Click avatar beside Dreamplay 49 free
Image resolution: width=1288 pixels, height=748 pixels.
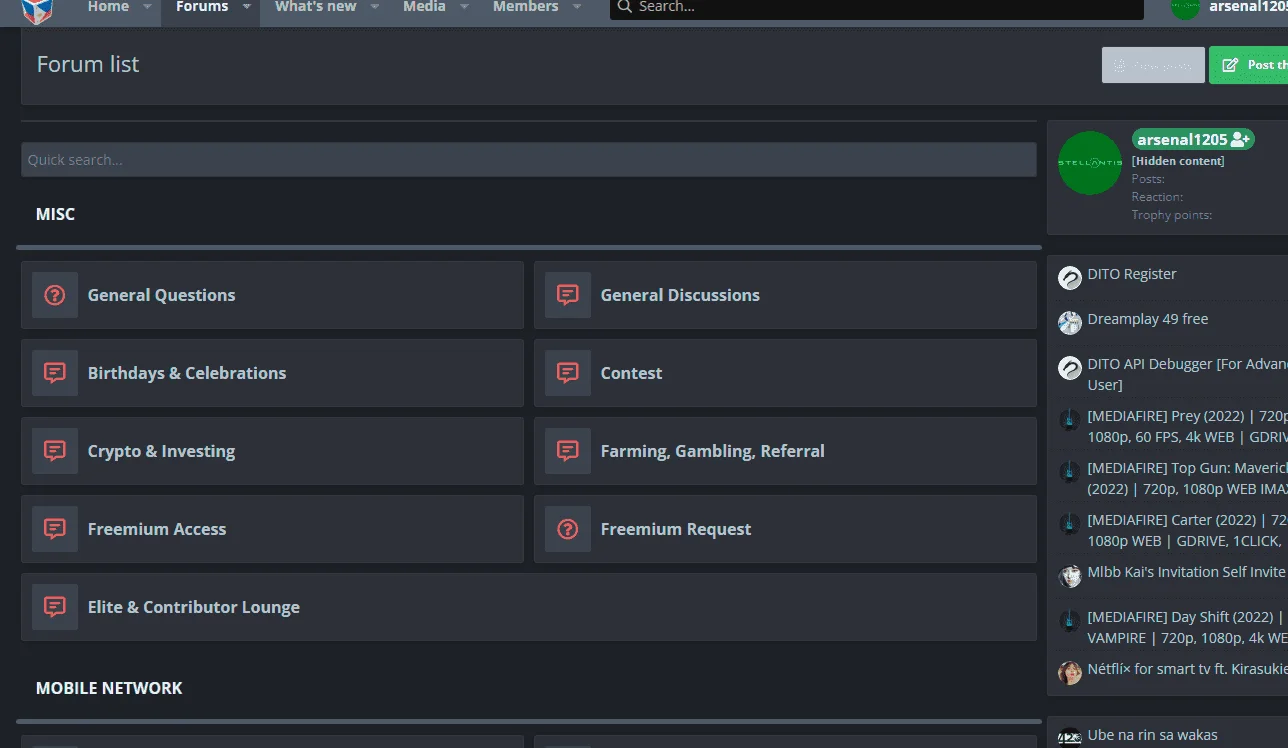1070,322
